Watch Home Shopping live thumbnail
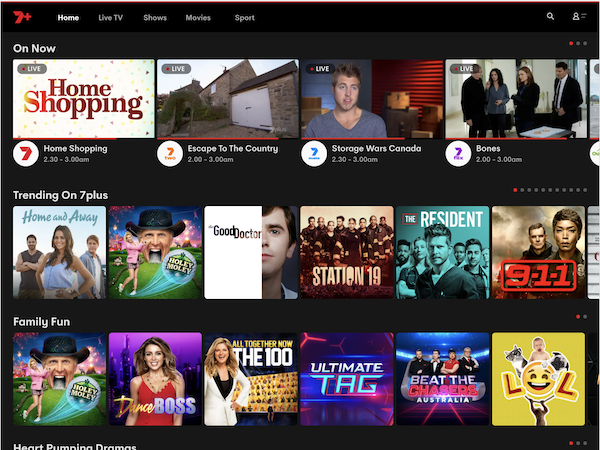 (x=84, y=98)
